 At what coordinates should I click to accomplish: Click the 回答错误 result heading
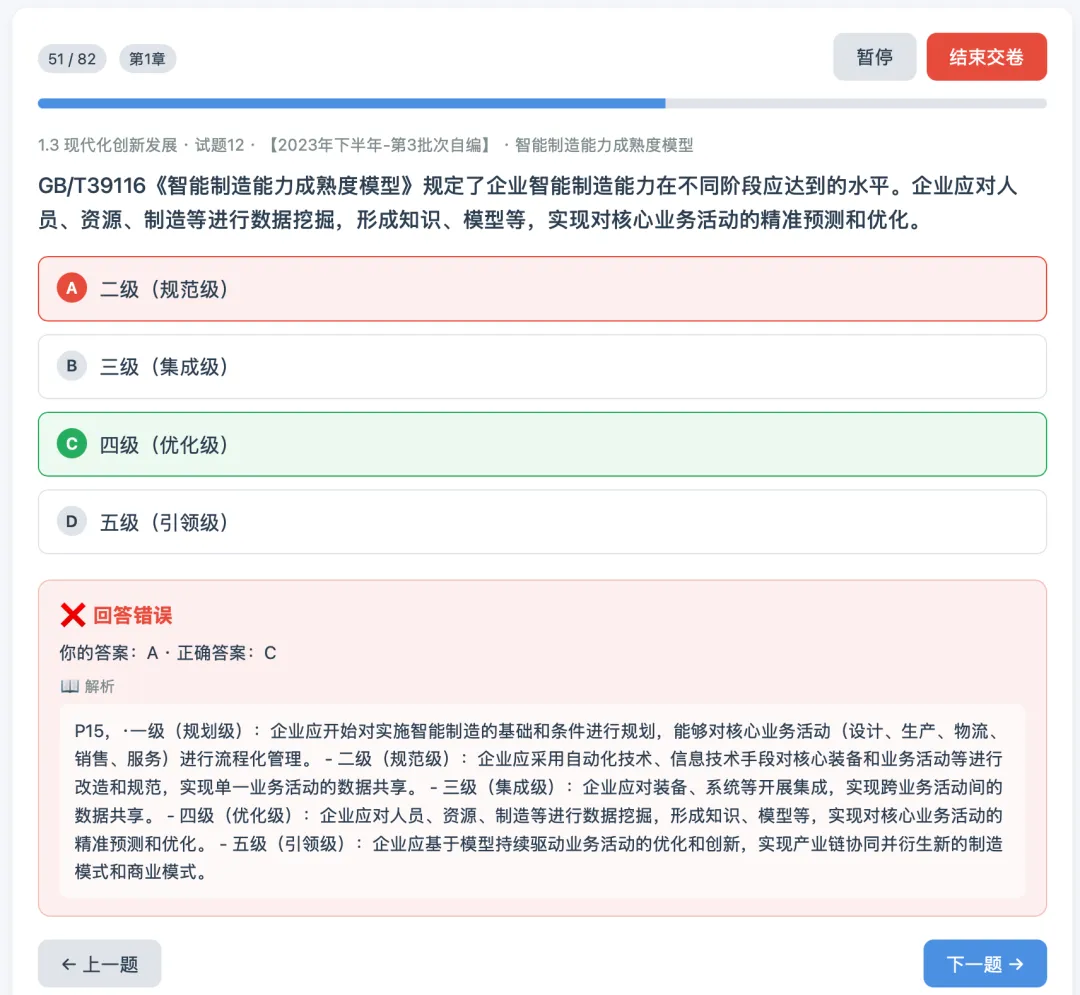tap(132, 615)
